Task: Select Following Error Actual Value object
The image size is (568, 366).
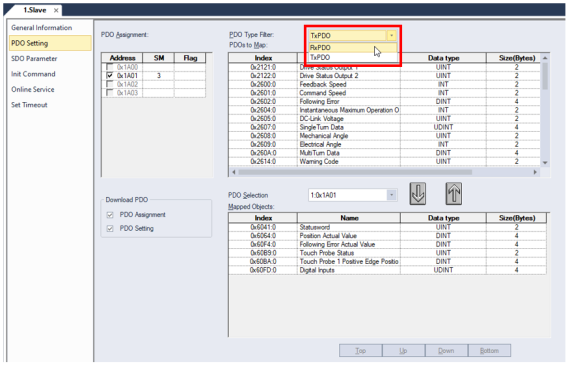Action: [387, 244]
